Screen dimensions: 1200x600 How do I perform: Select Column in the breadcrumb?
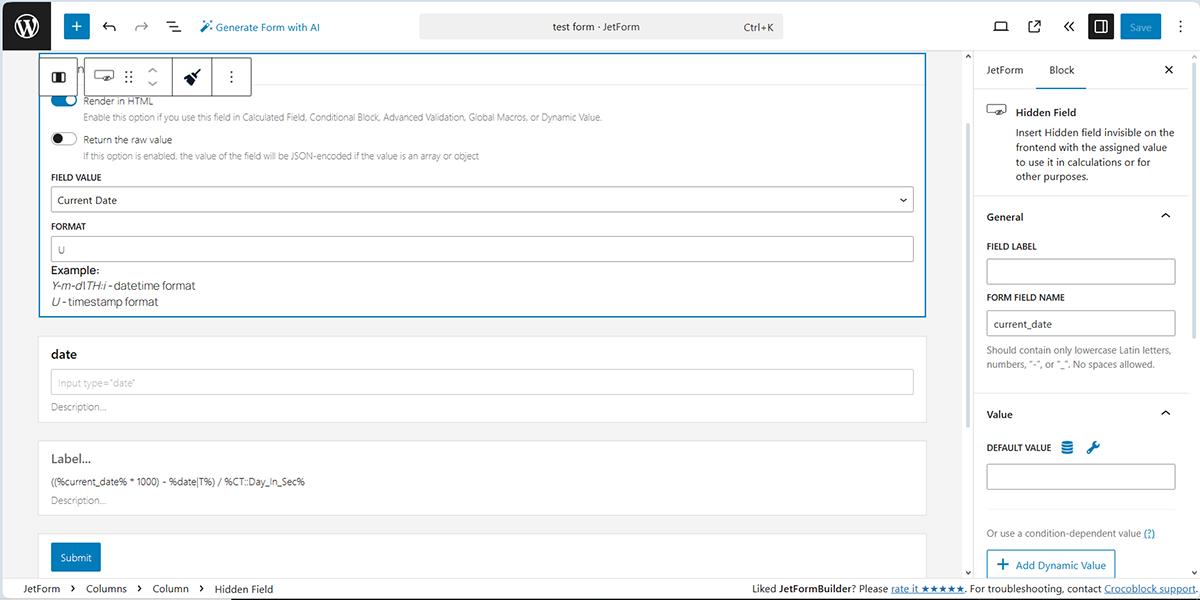[x=170, y=589]
